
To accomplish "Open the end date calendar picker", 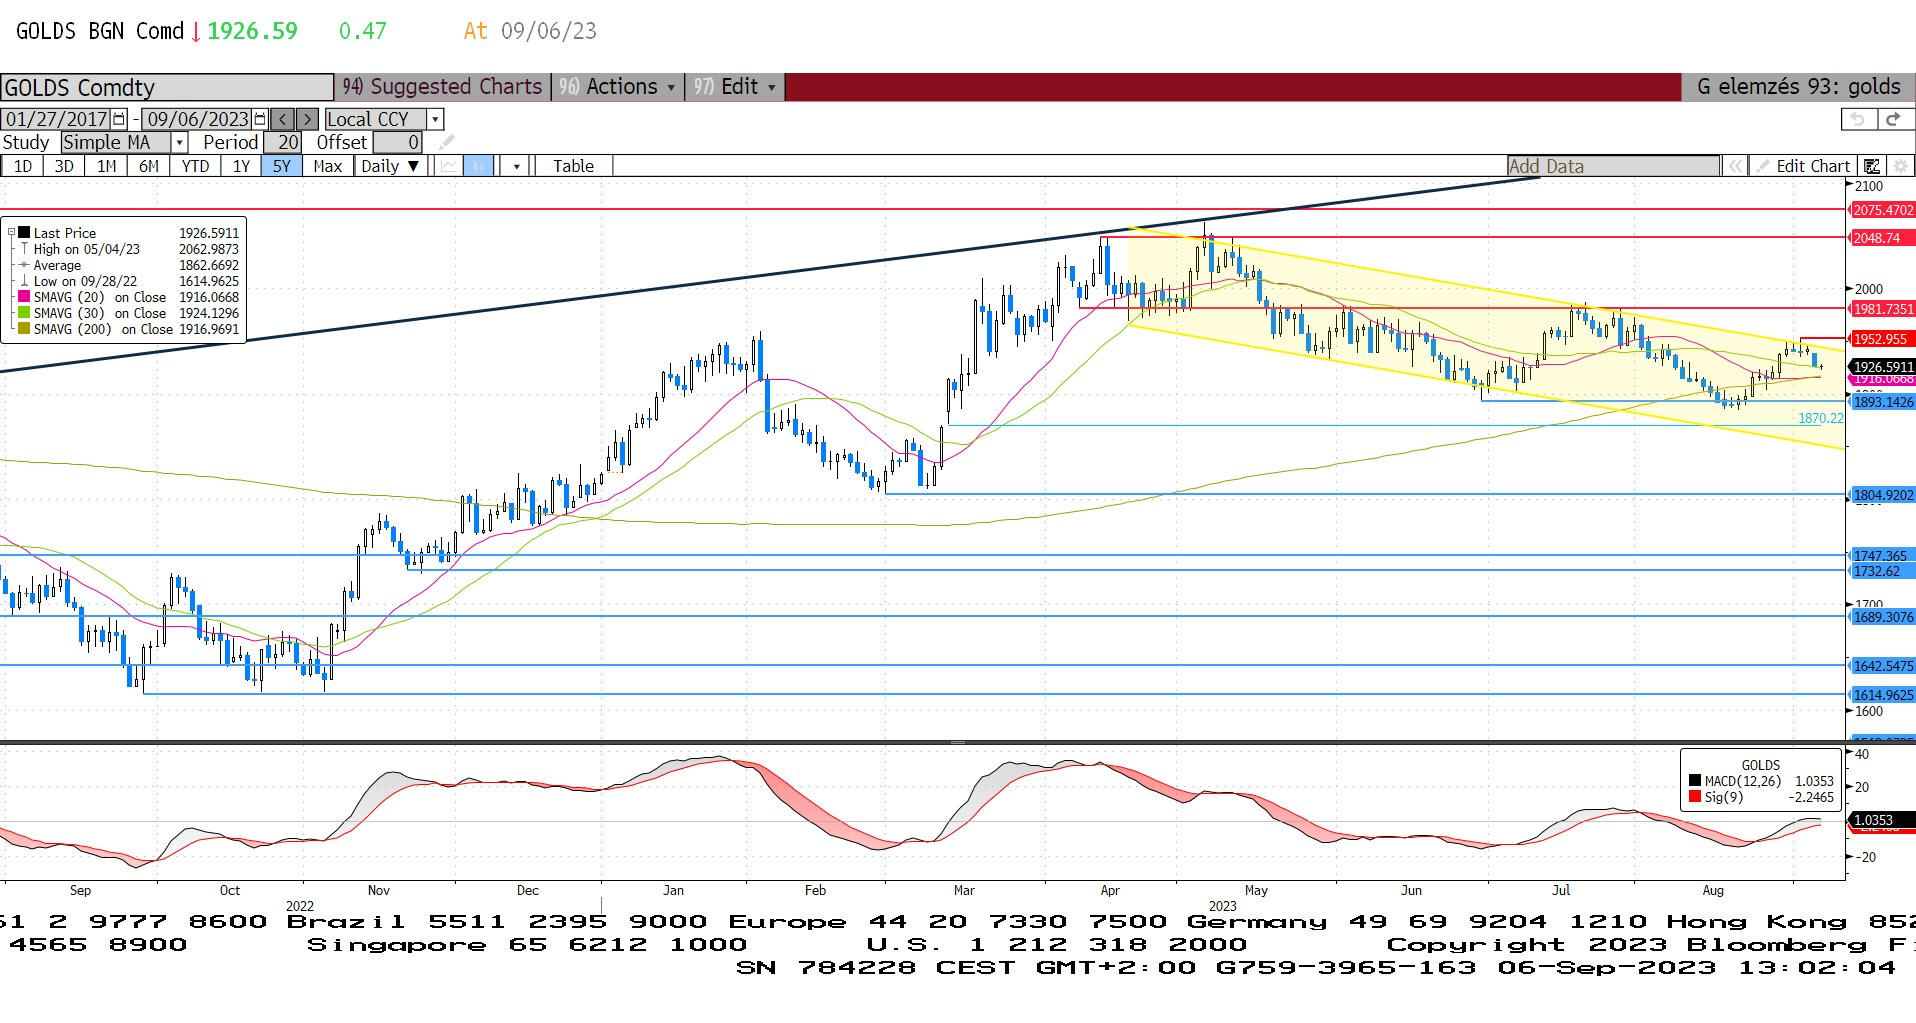I will tap(261, 119).
